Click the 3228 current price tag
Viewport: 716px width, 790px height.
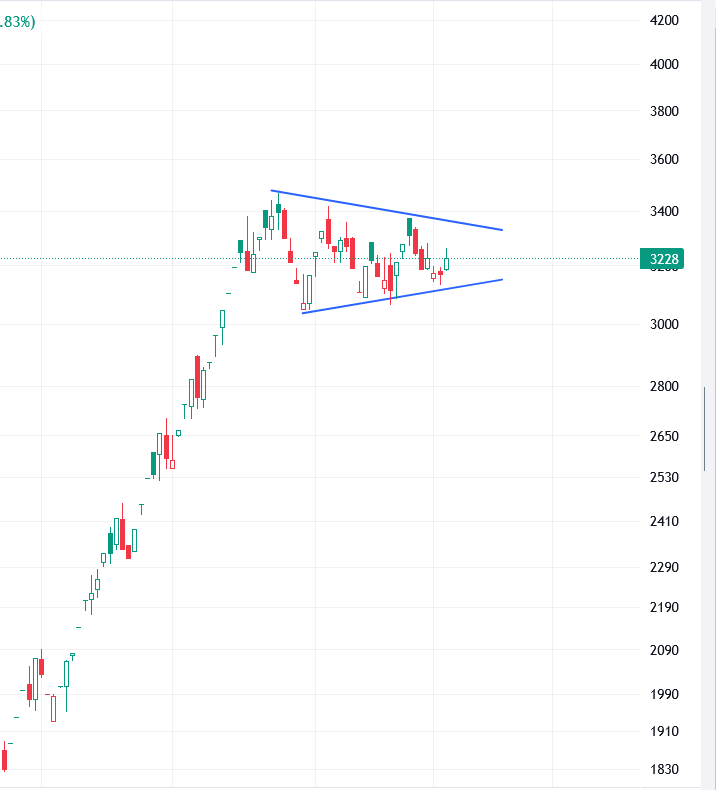[x=662, y=259]
